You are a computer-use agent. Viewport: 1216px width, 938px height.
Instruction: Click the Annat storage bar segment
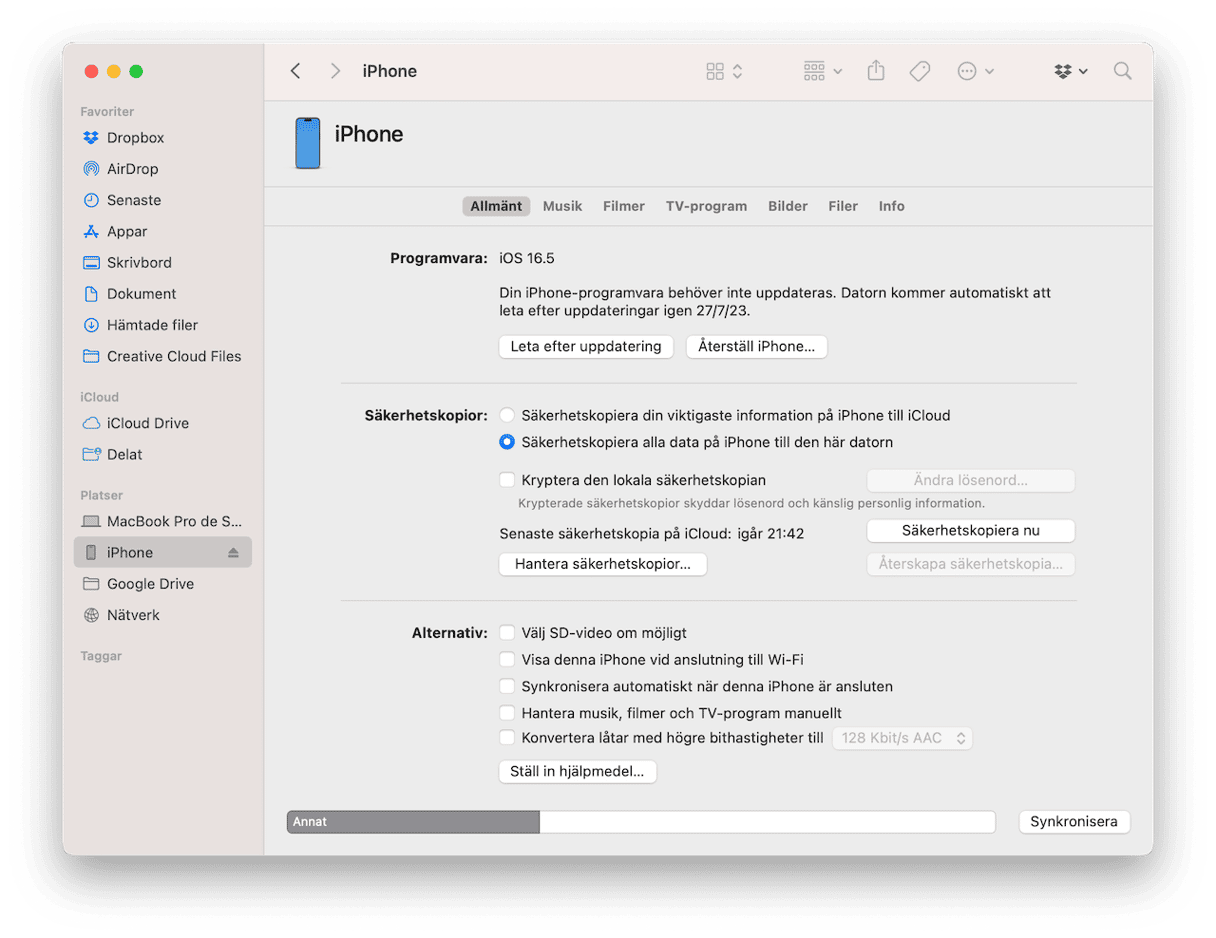tap(413, 822)
